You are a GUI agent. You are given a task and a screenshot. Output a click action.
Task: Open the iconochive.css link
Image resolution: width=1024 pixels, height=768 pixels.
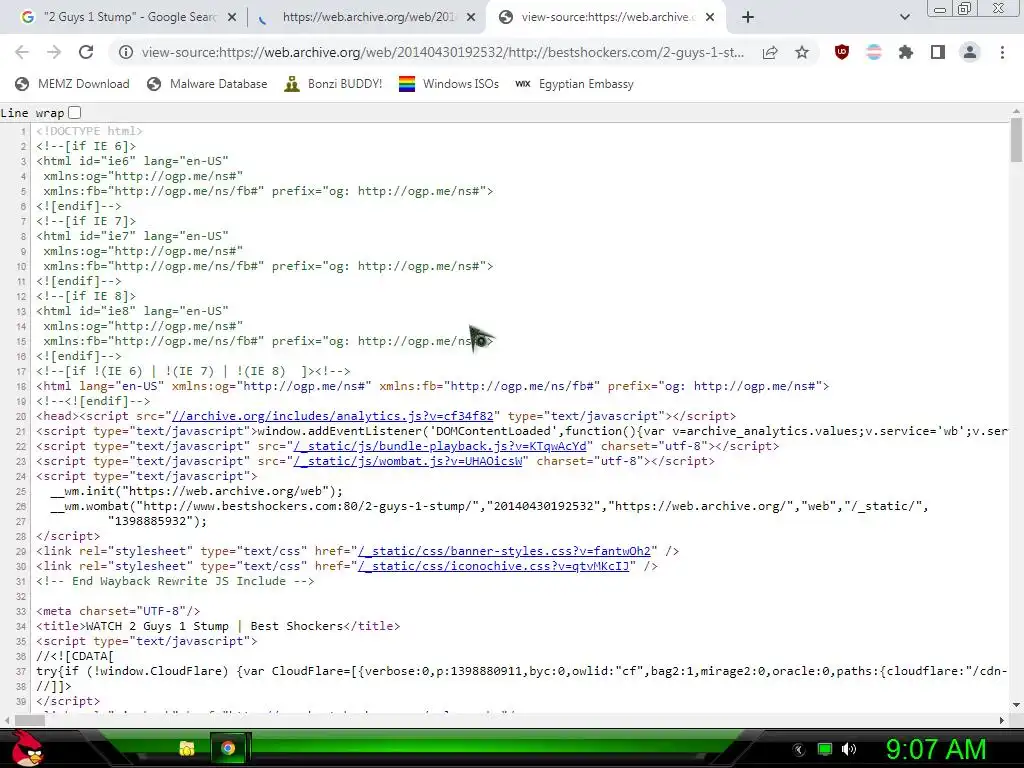(x=494, y=566)
